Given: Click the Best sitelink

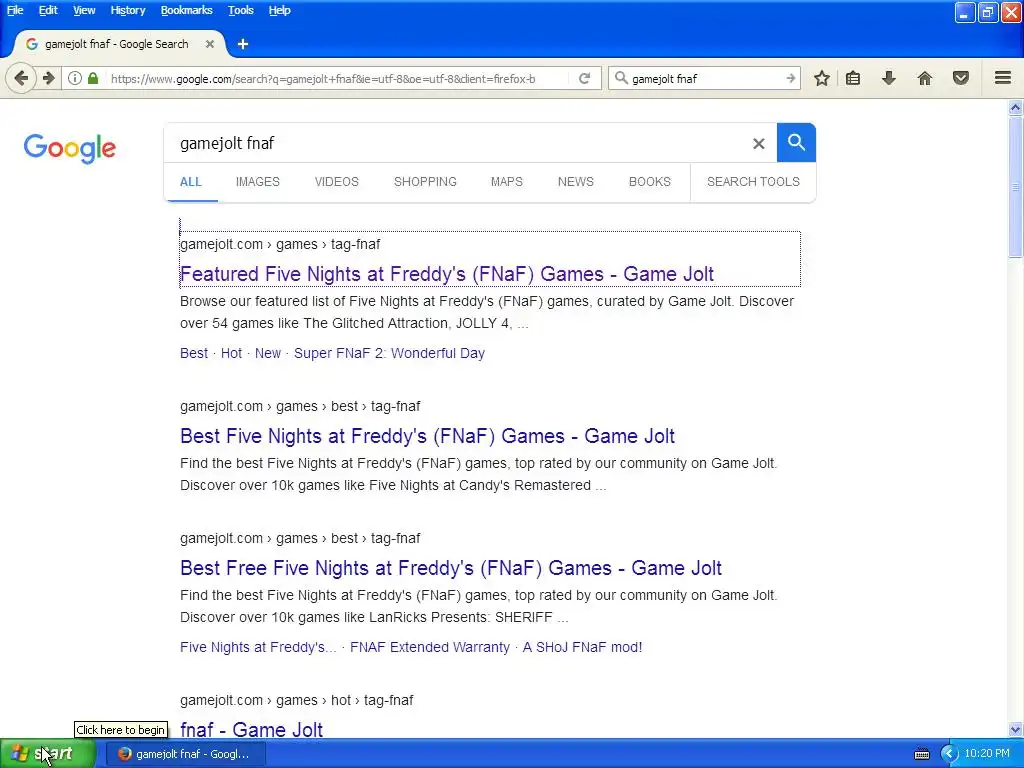Looking at the screenshot, I should (x=194, y=353).
